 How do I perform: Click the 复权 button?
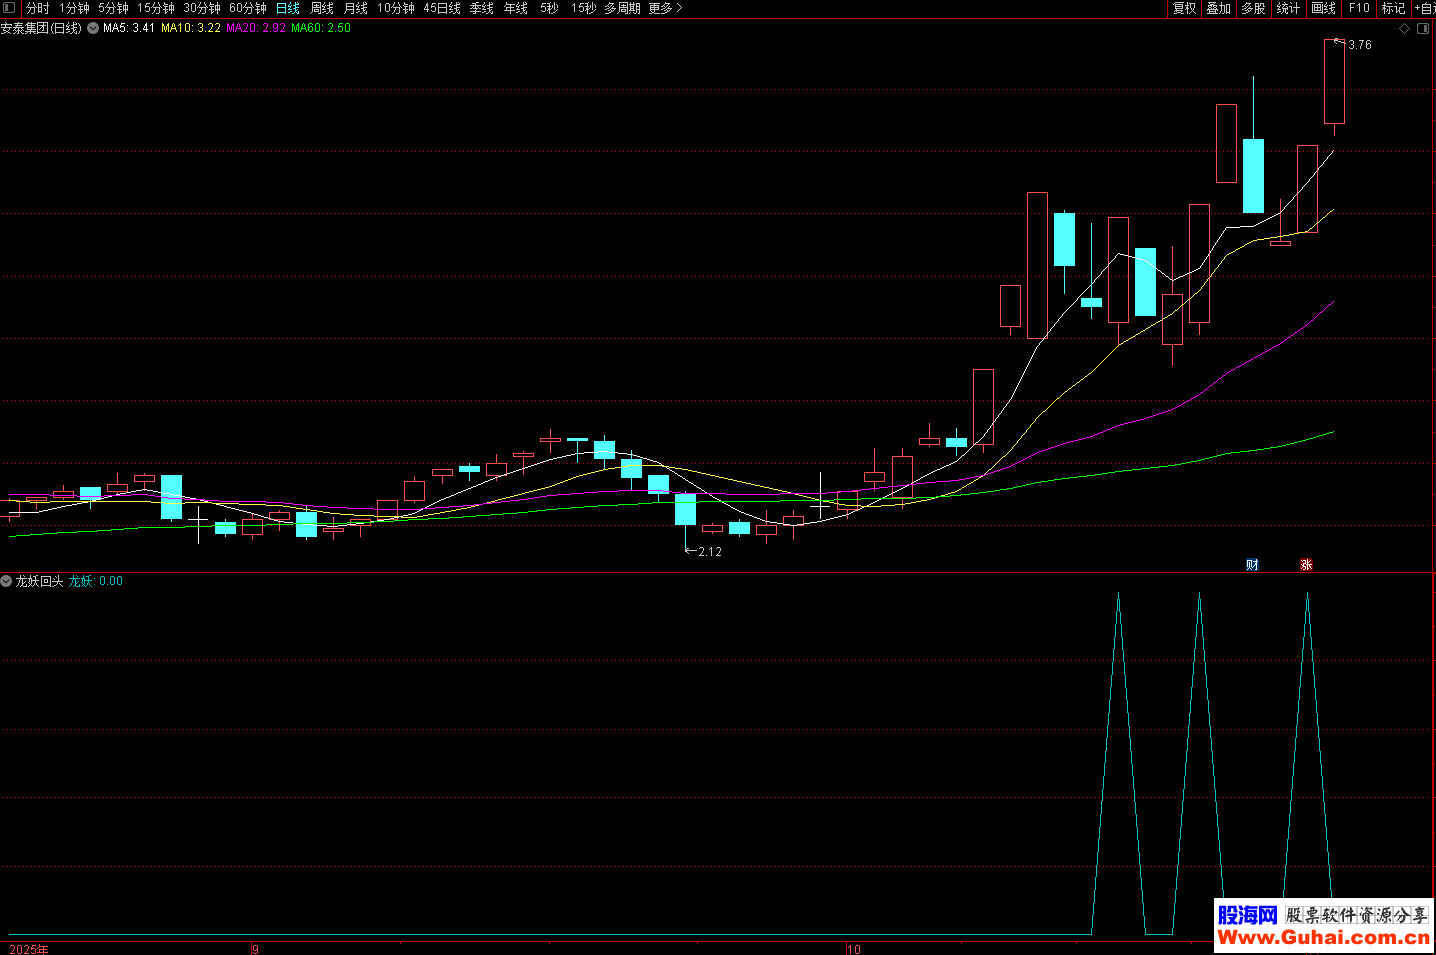click(1184, 8)
